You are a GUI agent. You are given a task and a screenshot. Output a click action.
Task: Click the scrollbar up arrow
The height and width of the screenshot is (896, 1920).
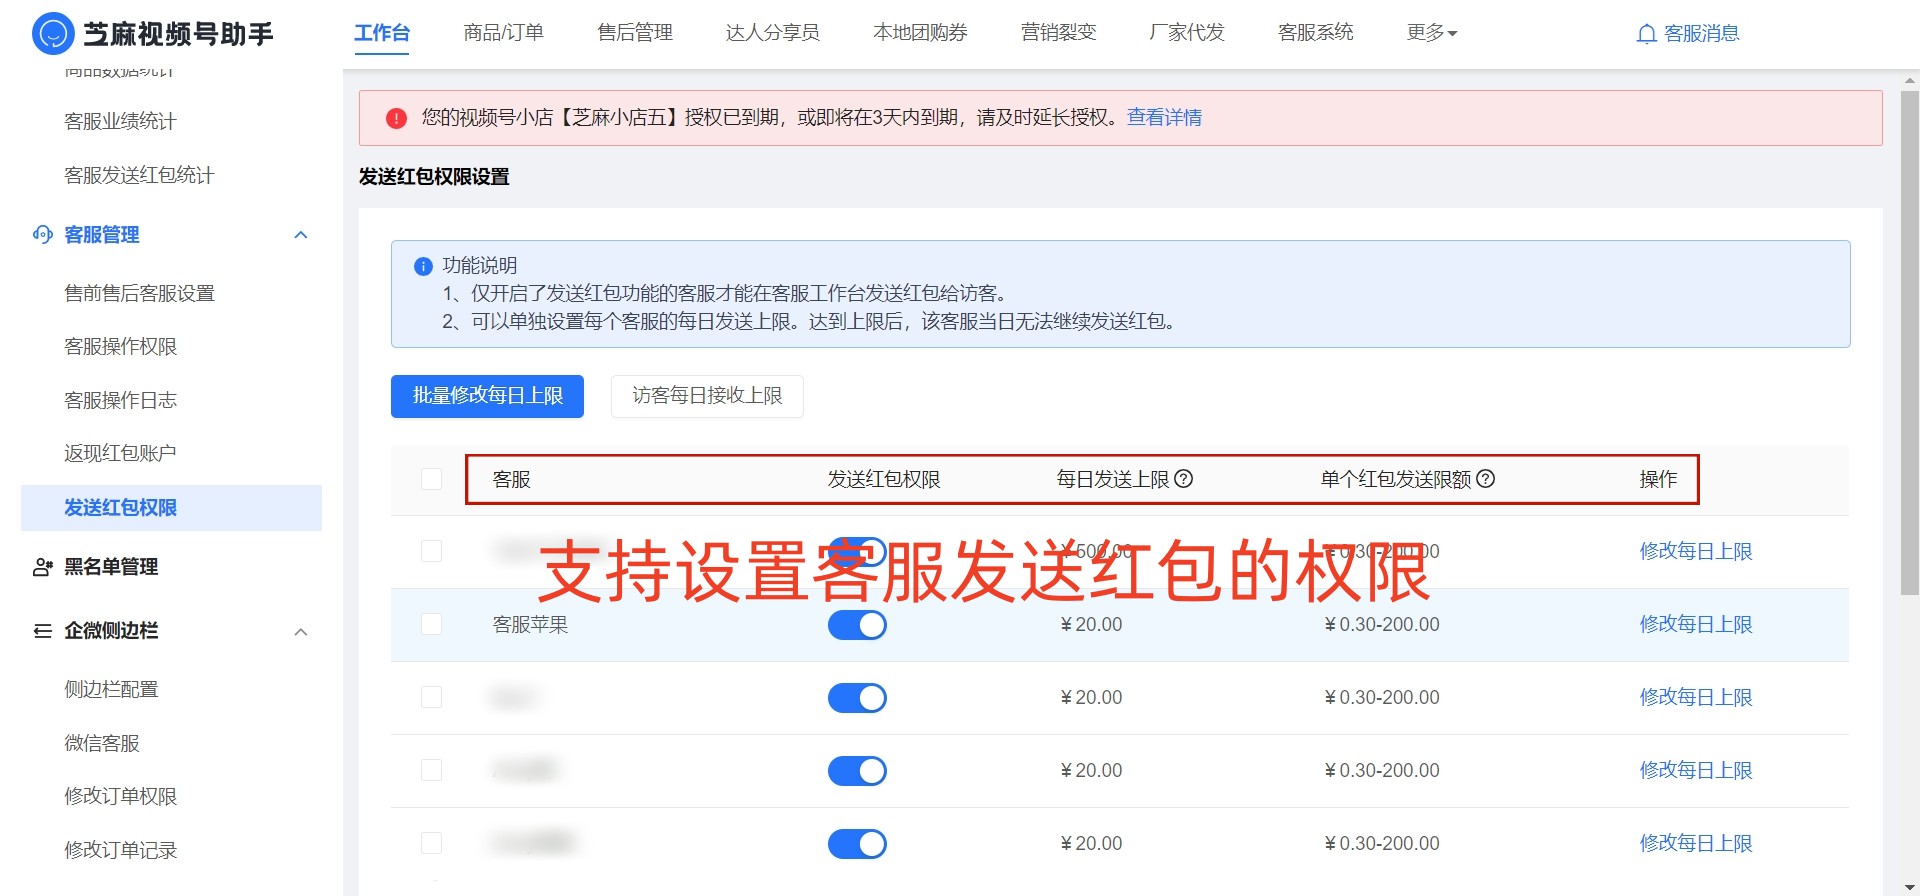[x=1909, y=79]
